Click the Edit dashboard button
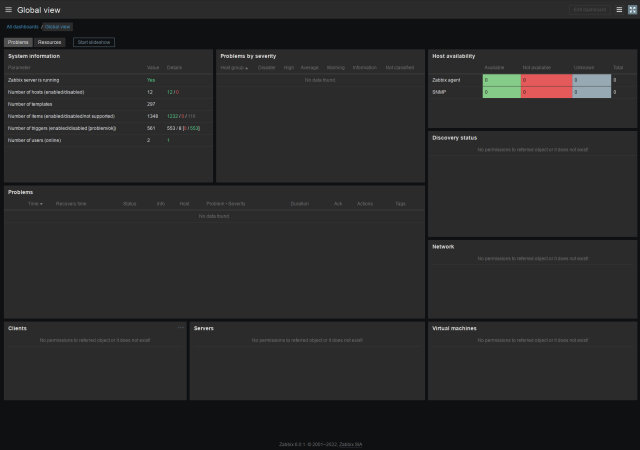 tap(590, 10)
